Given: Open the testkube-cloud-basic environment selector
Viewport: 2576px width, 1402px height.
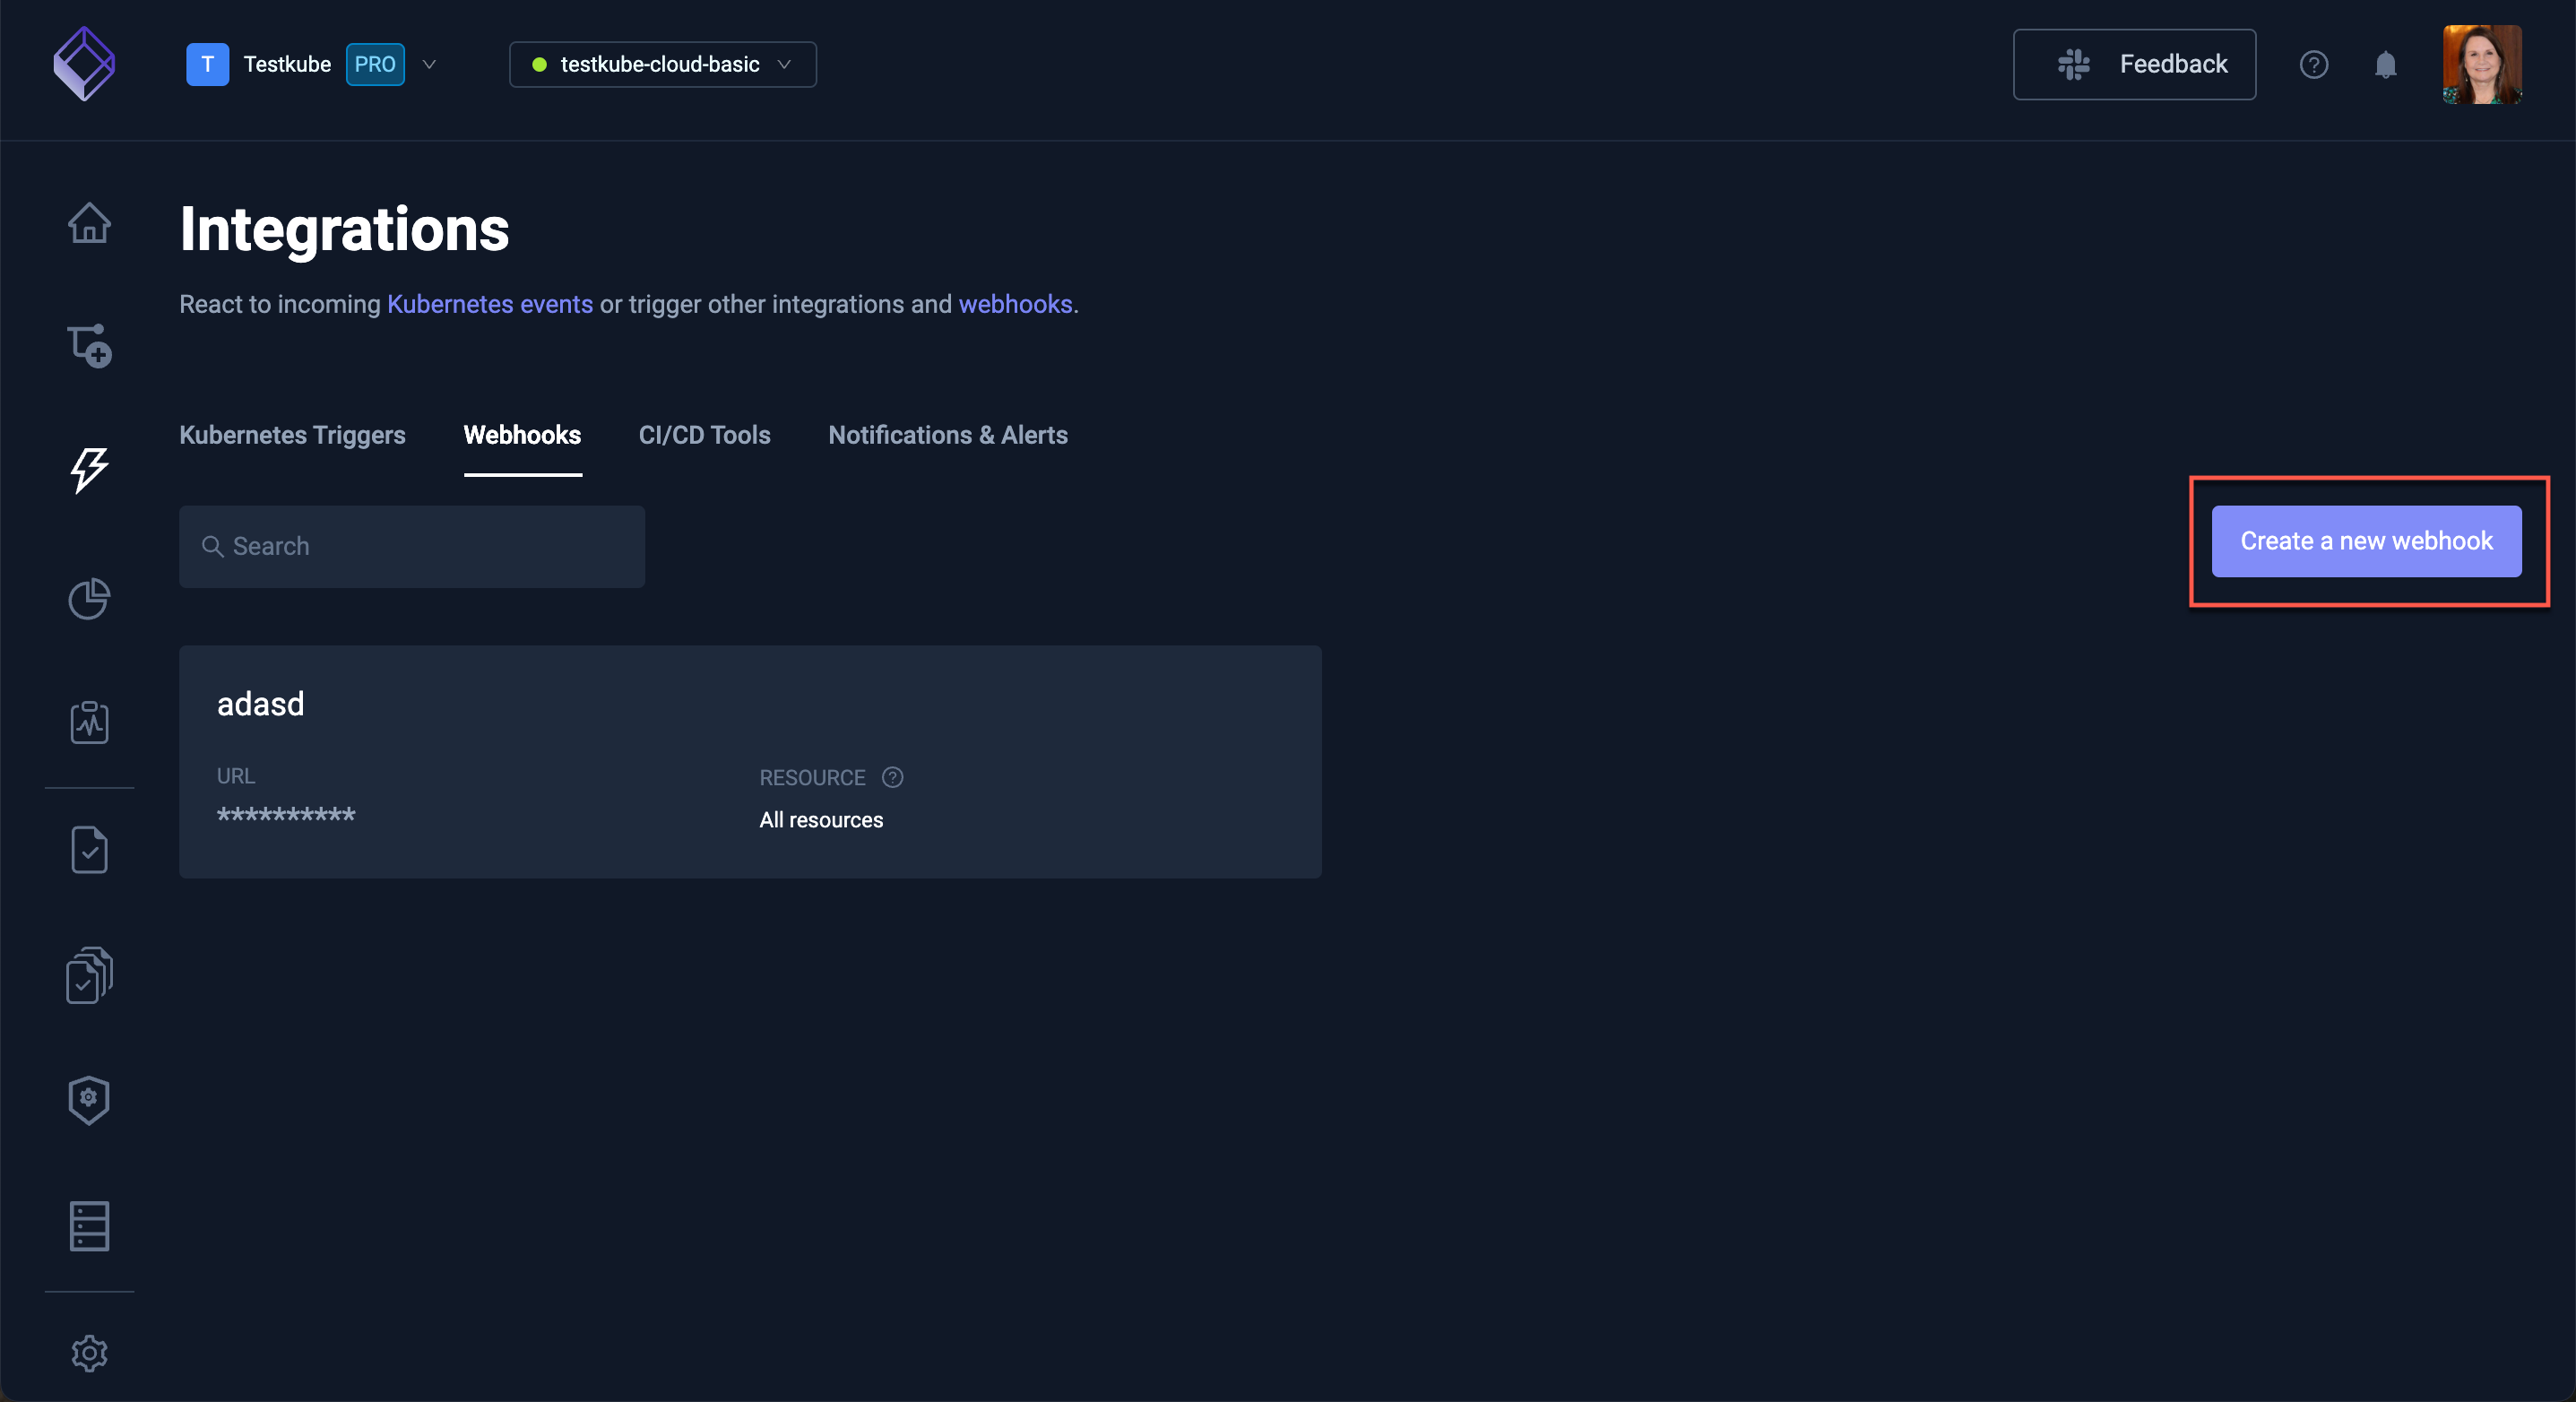Looking at the screenshot, I should click(x=661, y=64).
